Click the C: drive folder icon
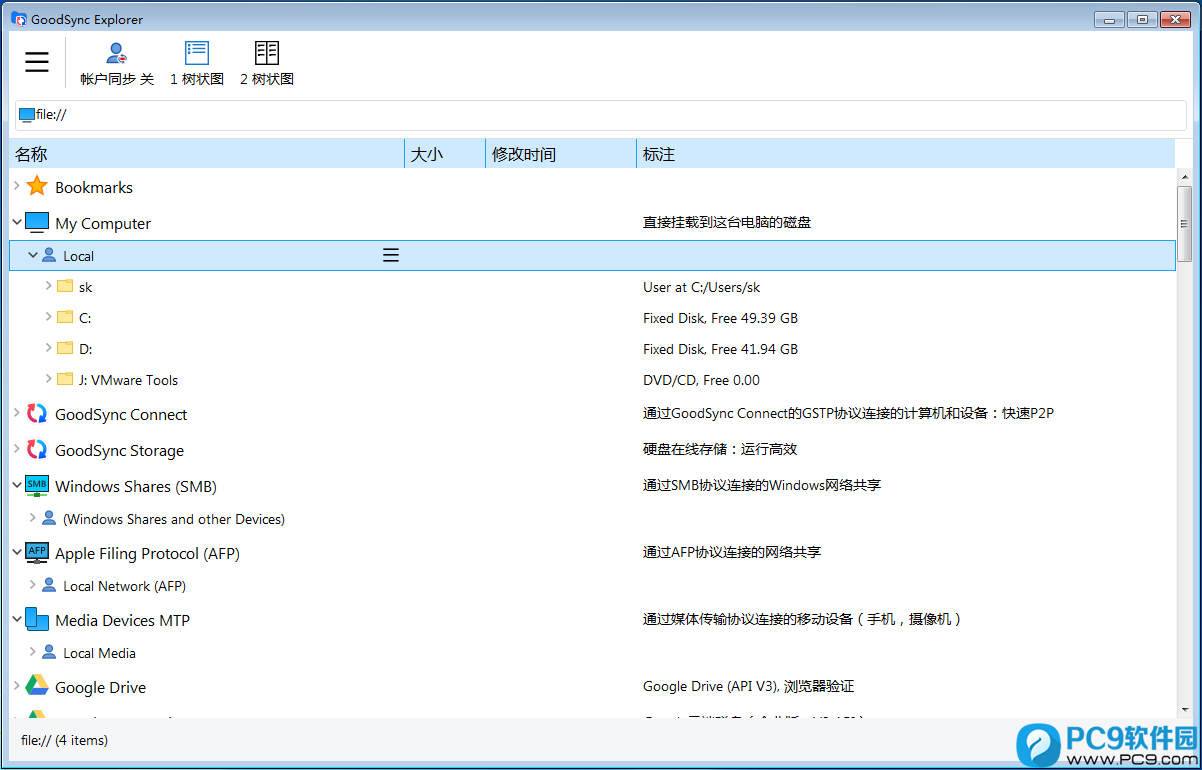 [65, 317]
